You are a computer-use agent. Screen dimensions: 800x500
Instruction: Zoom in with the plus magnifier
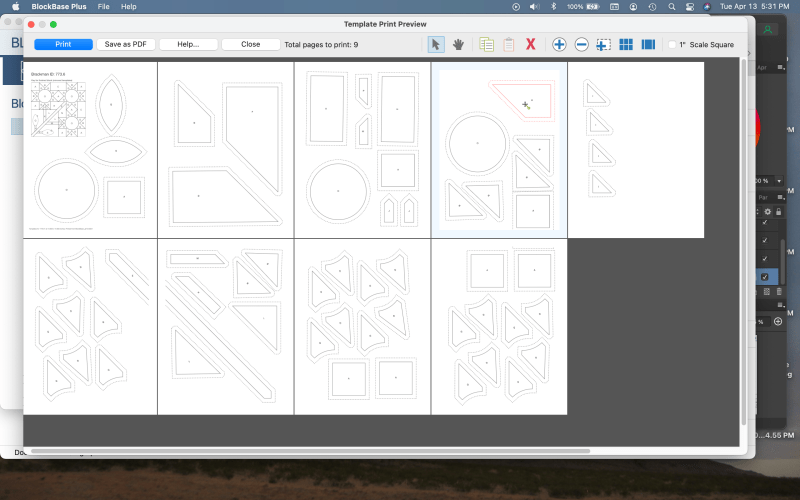pos(559,45)
